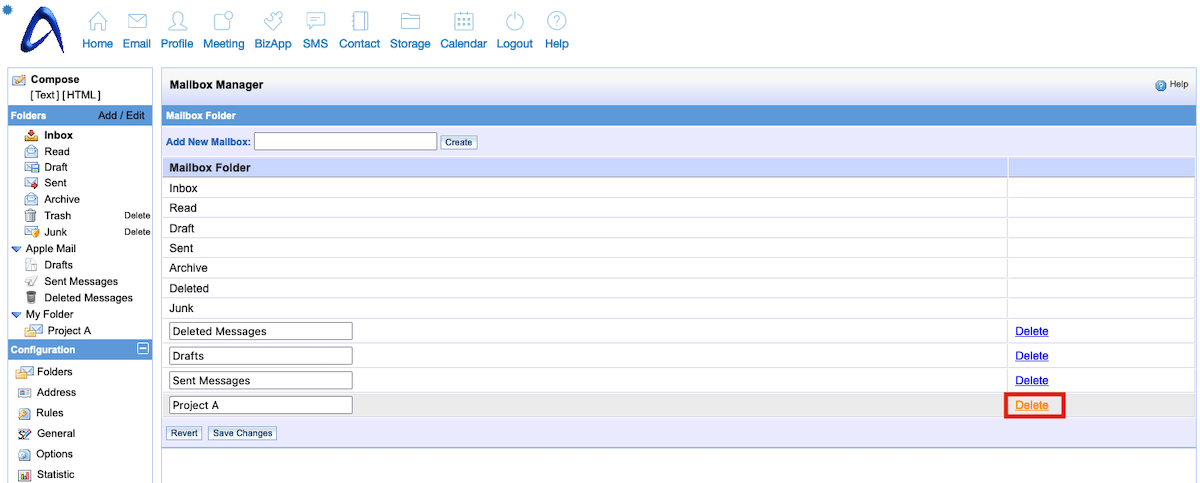Delete the Project A mailbox
Screen dimensions: 1200x483
coord(1031,405)
